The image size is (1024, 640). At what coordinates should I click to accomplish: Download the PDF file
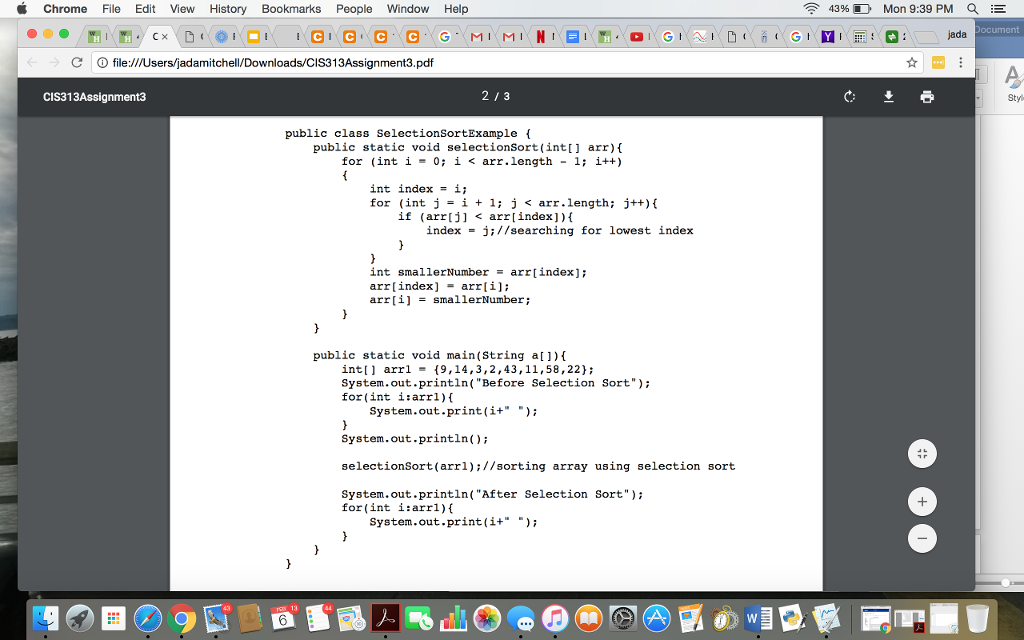(x=887, y=97)
